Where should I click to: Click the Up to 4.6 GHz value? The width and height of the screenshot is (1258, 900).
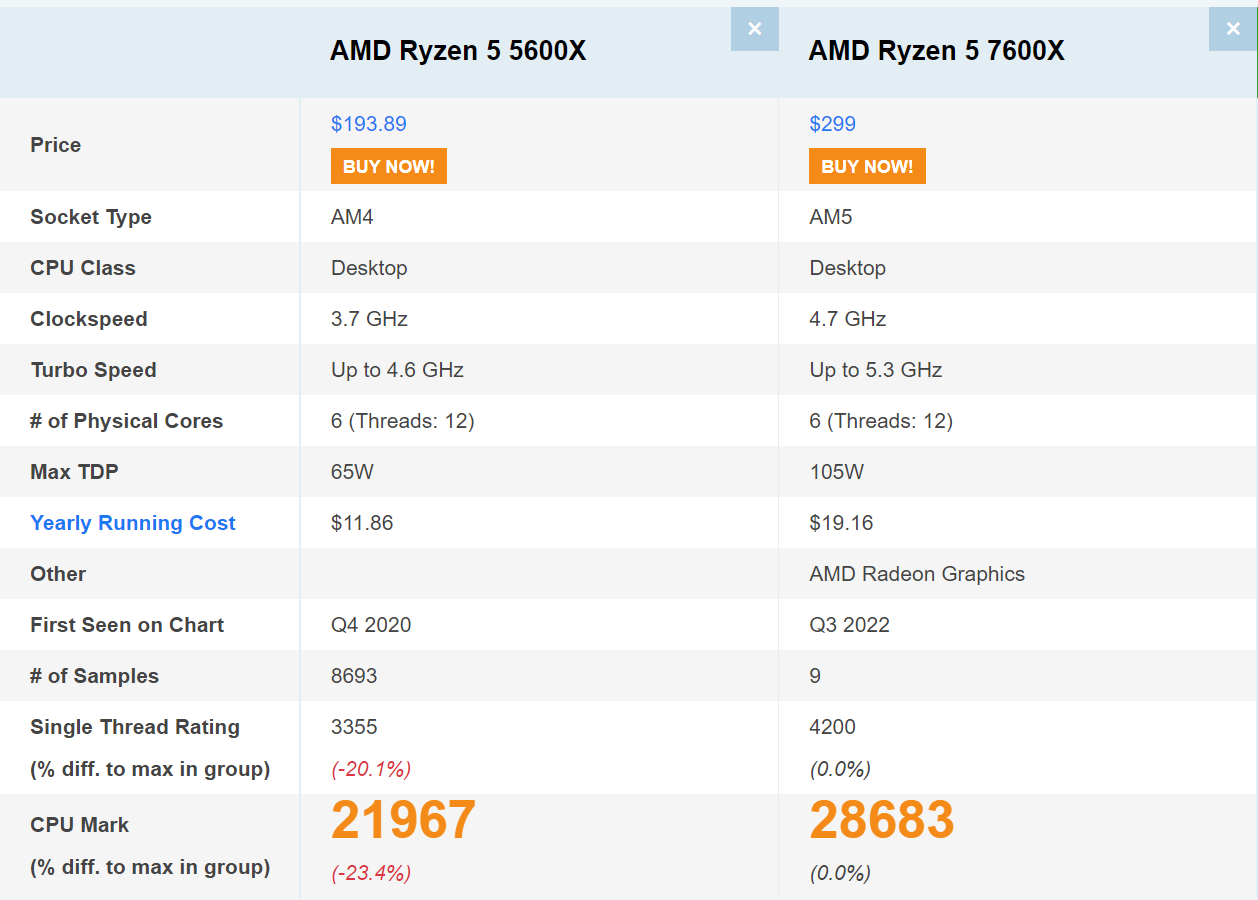[x=397, y=370]
